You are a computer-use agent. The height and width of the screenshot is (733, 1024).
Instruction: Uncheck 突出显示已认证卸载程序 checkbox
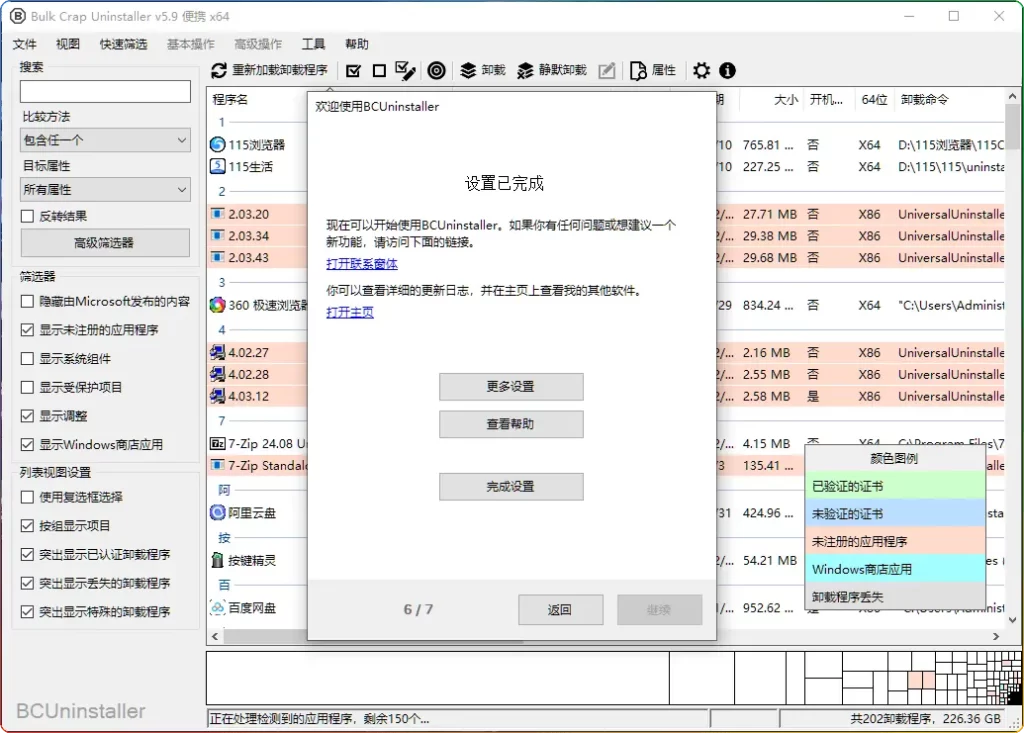coord(27,555)
